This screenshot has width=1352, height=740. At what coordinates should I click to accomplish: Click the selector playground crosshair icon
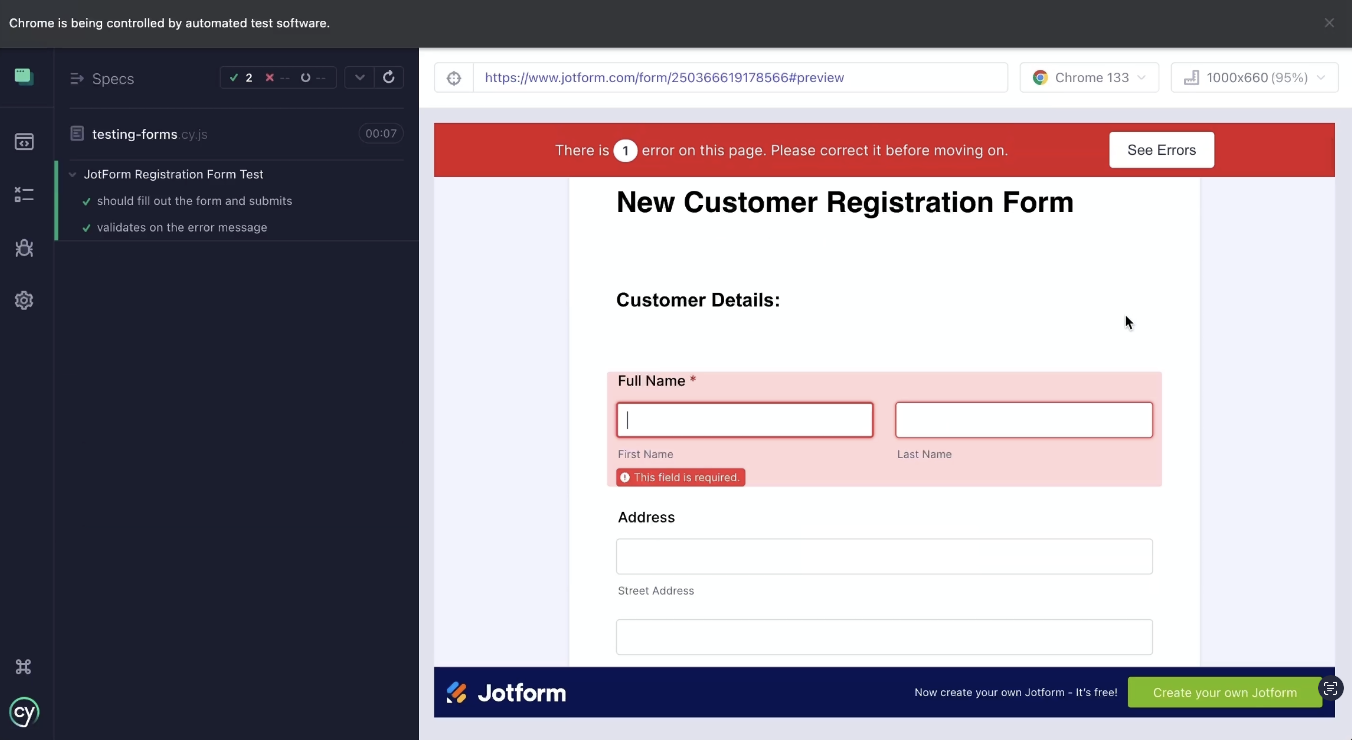tap(454, 78)
